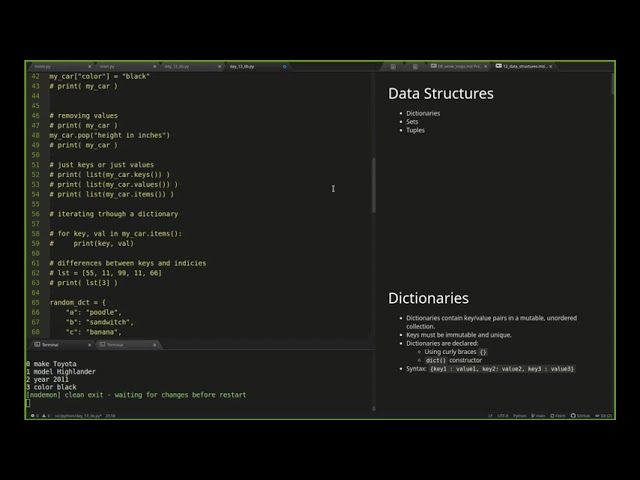Screen dimensions: 640x480
Task: Click the file path in the status bar
Action: (x=78, y=416)
